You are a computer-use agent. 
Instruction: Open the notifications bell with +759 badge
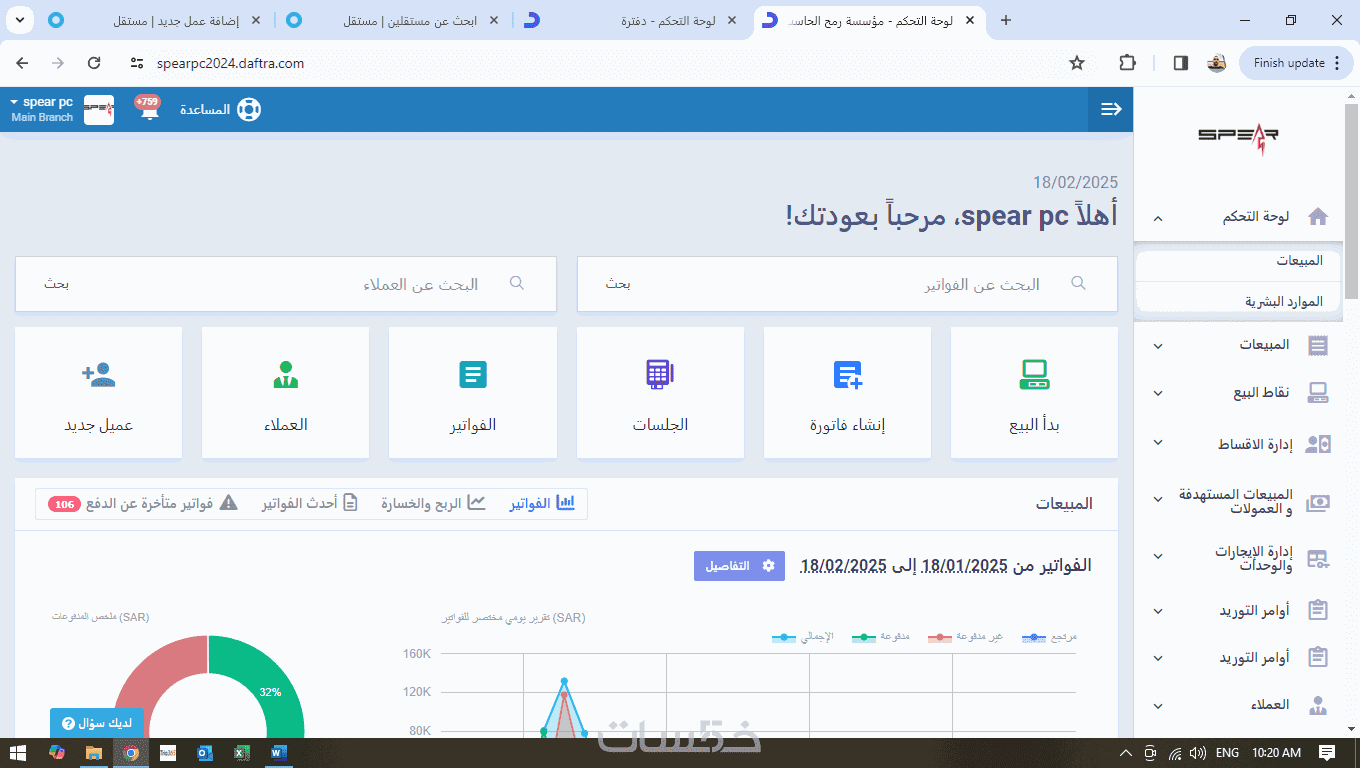pos(148,108)
